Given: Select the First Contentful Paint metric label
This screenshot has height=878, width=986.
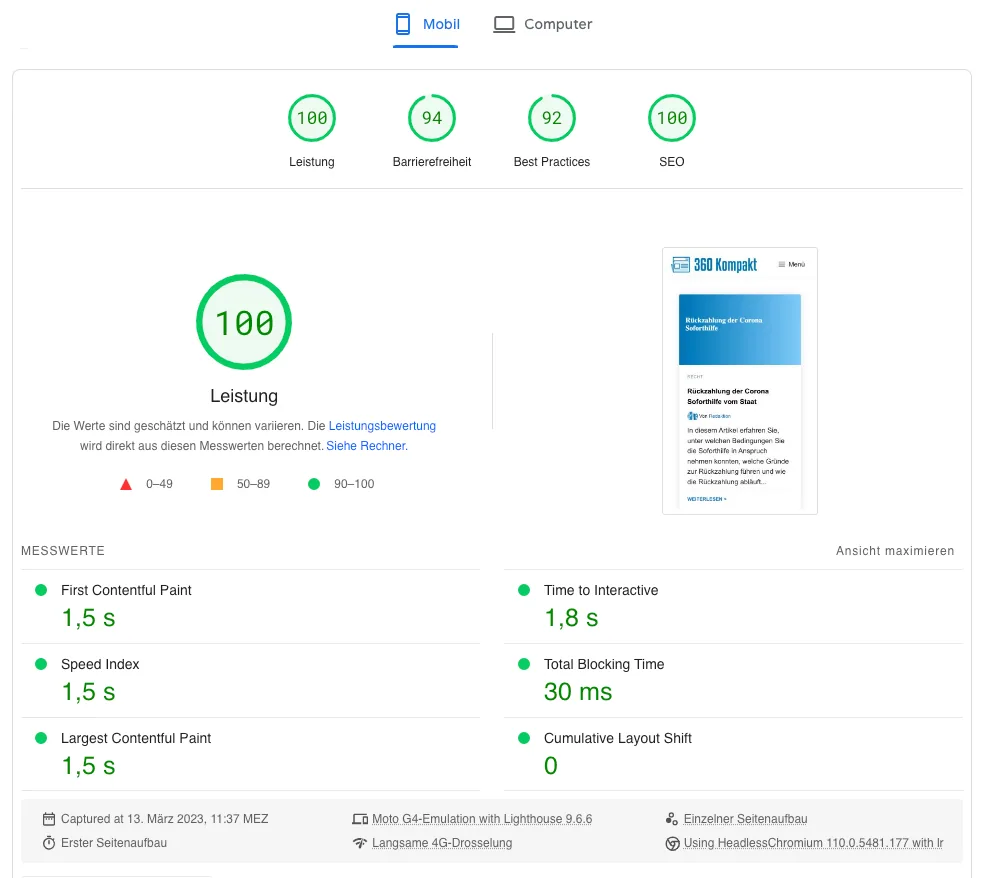Looking at the screenshot, I should point(126,591).
